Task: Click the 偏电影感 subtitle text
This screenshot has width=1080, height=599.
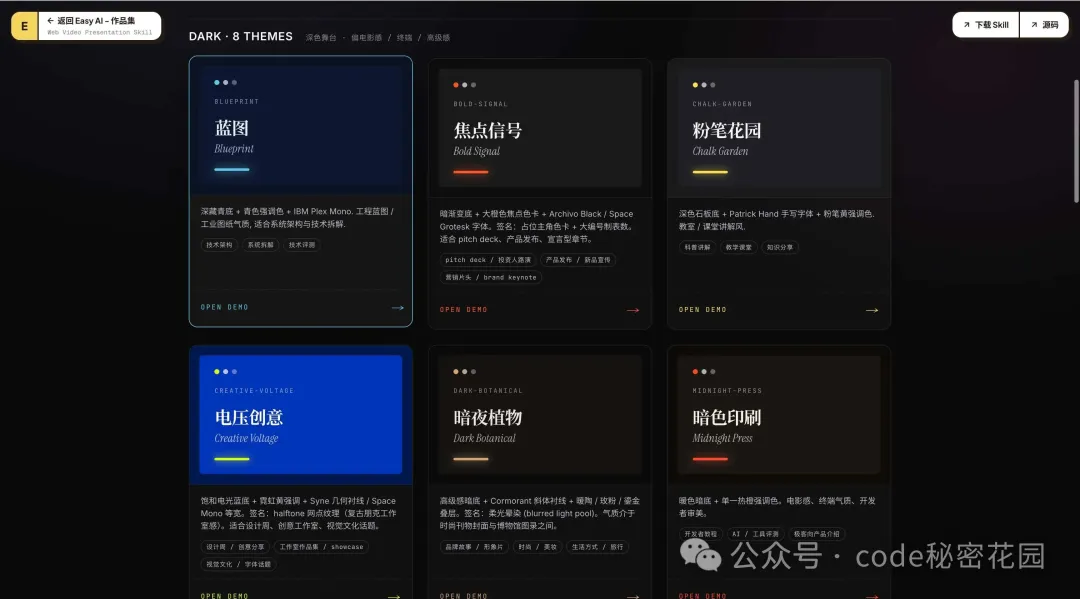Action: point(366,38)
